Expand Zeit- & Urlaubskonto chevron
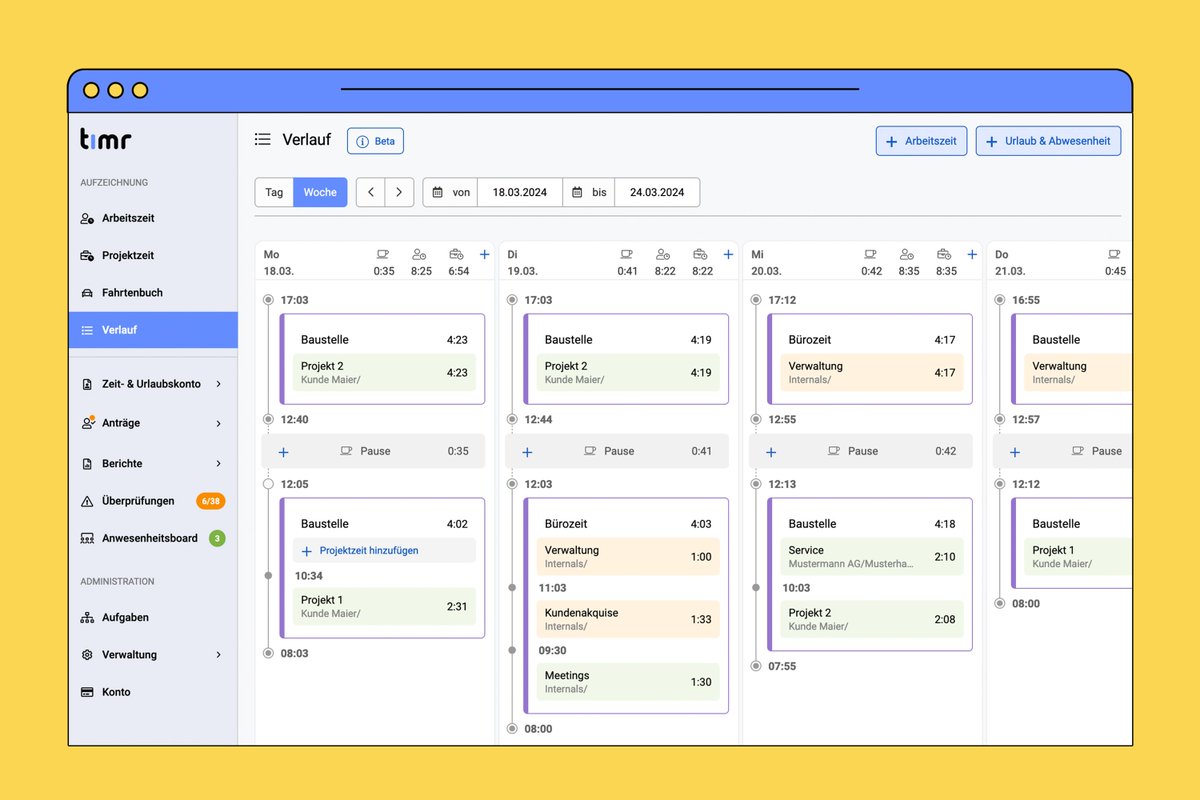Screen dimensions: 1200x800 coord(219,384)
